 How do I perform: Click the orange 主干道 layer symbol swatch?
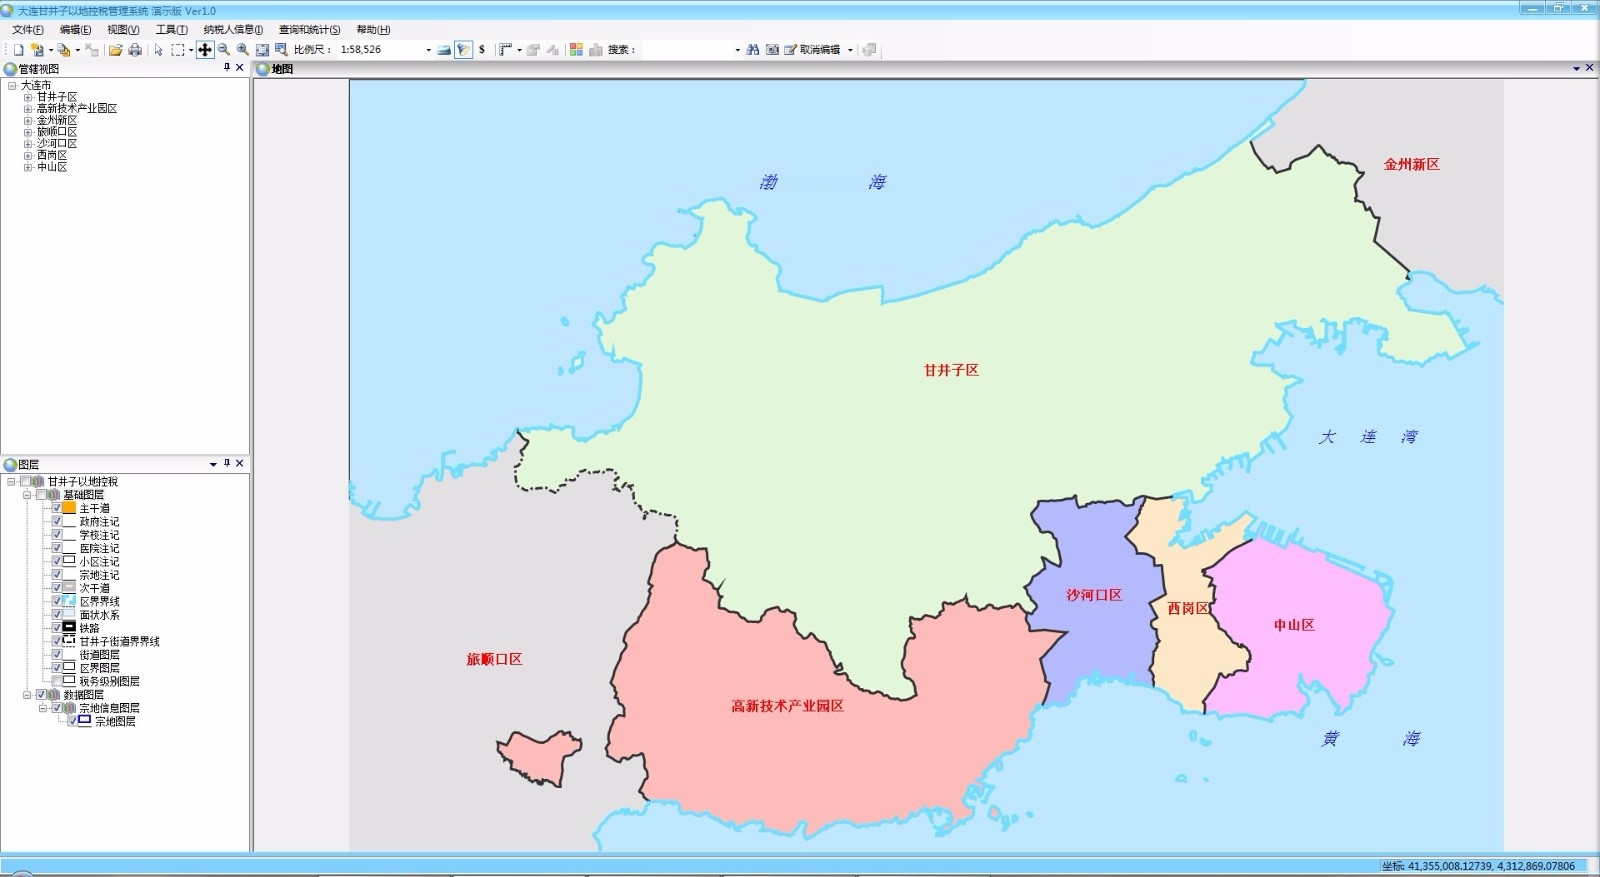(69, 508)
